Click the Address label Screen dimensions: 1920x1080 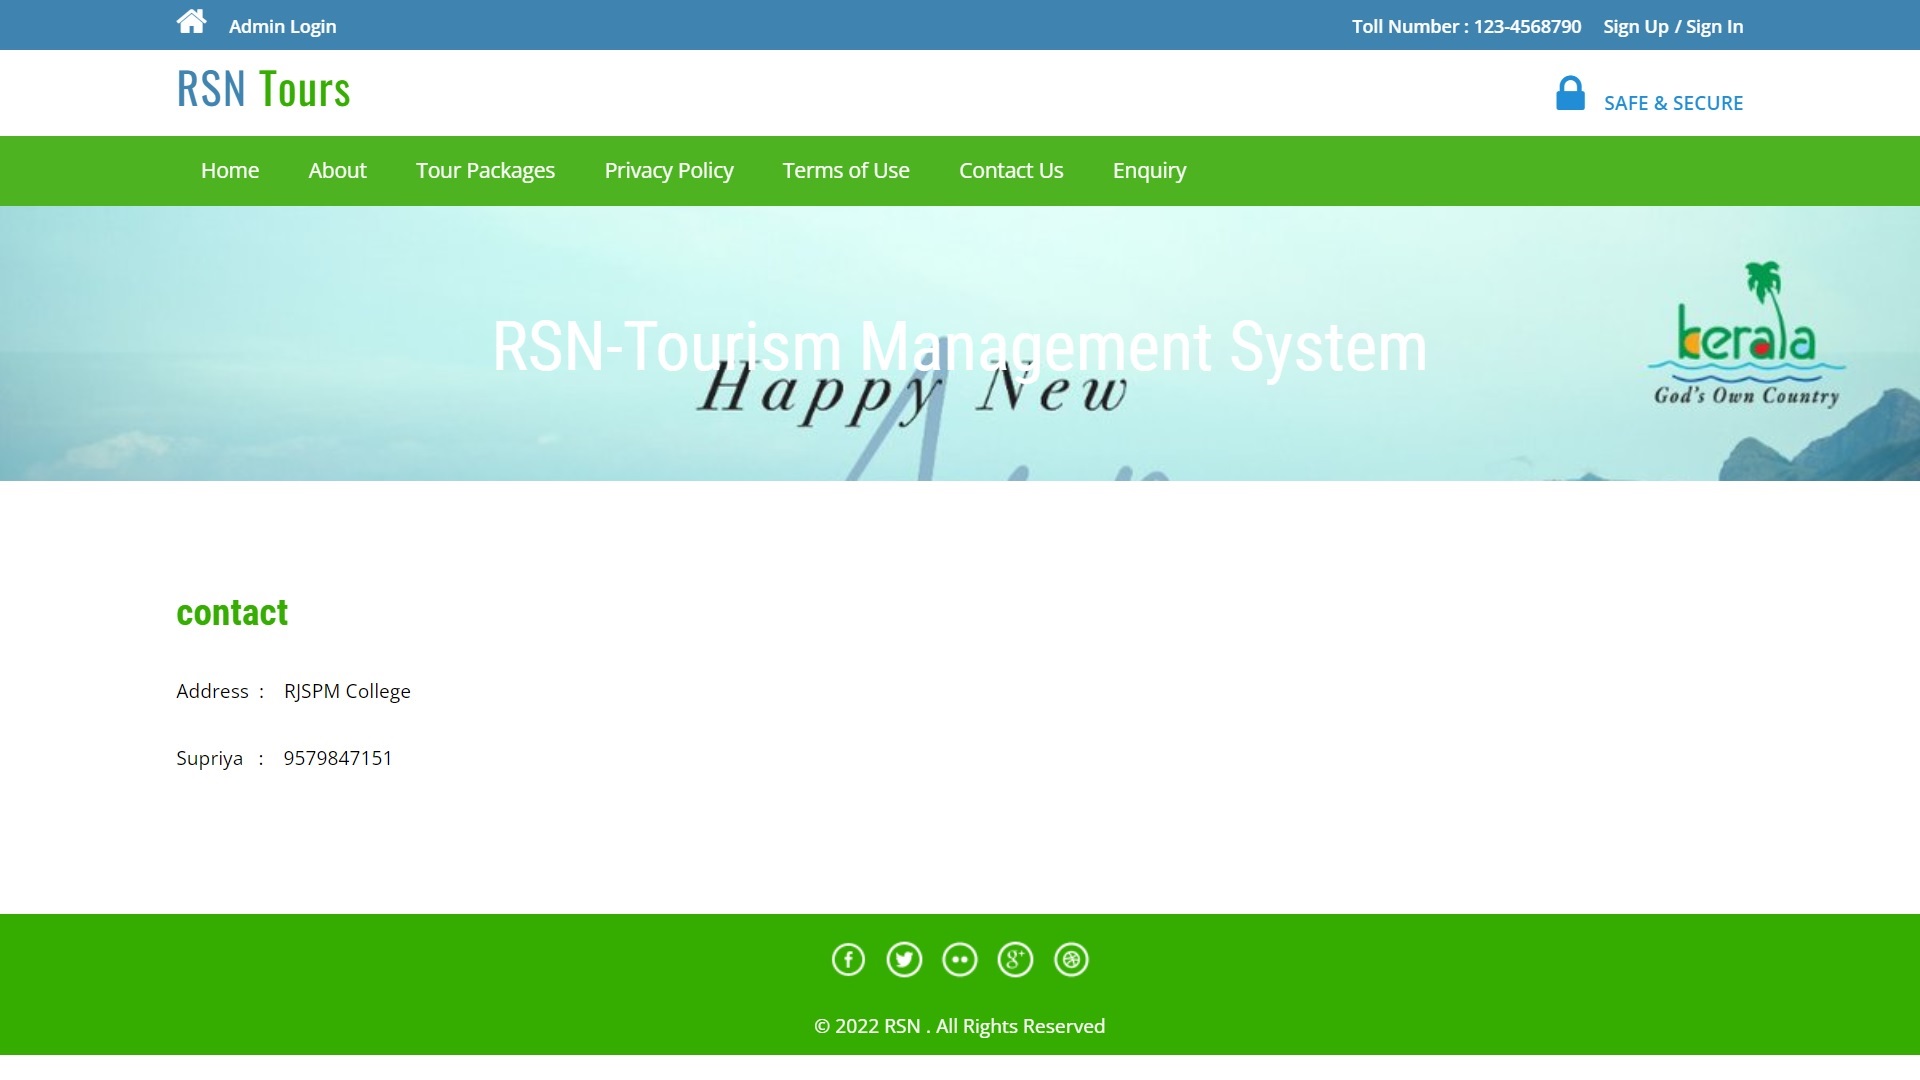pos(212,692)
